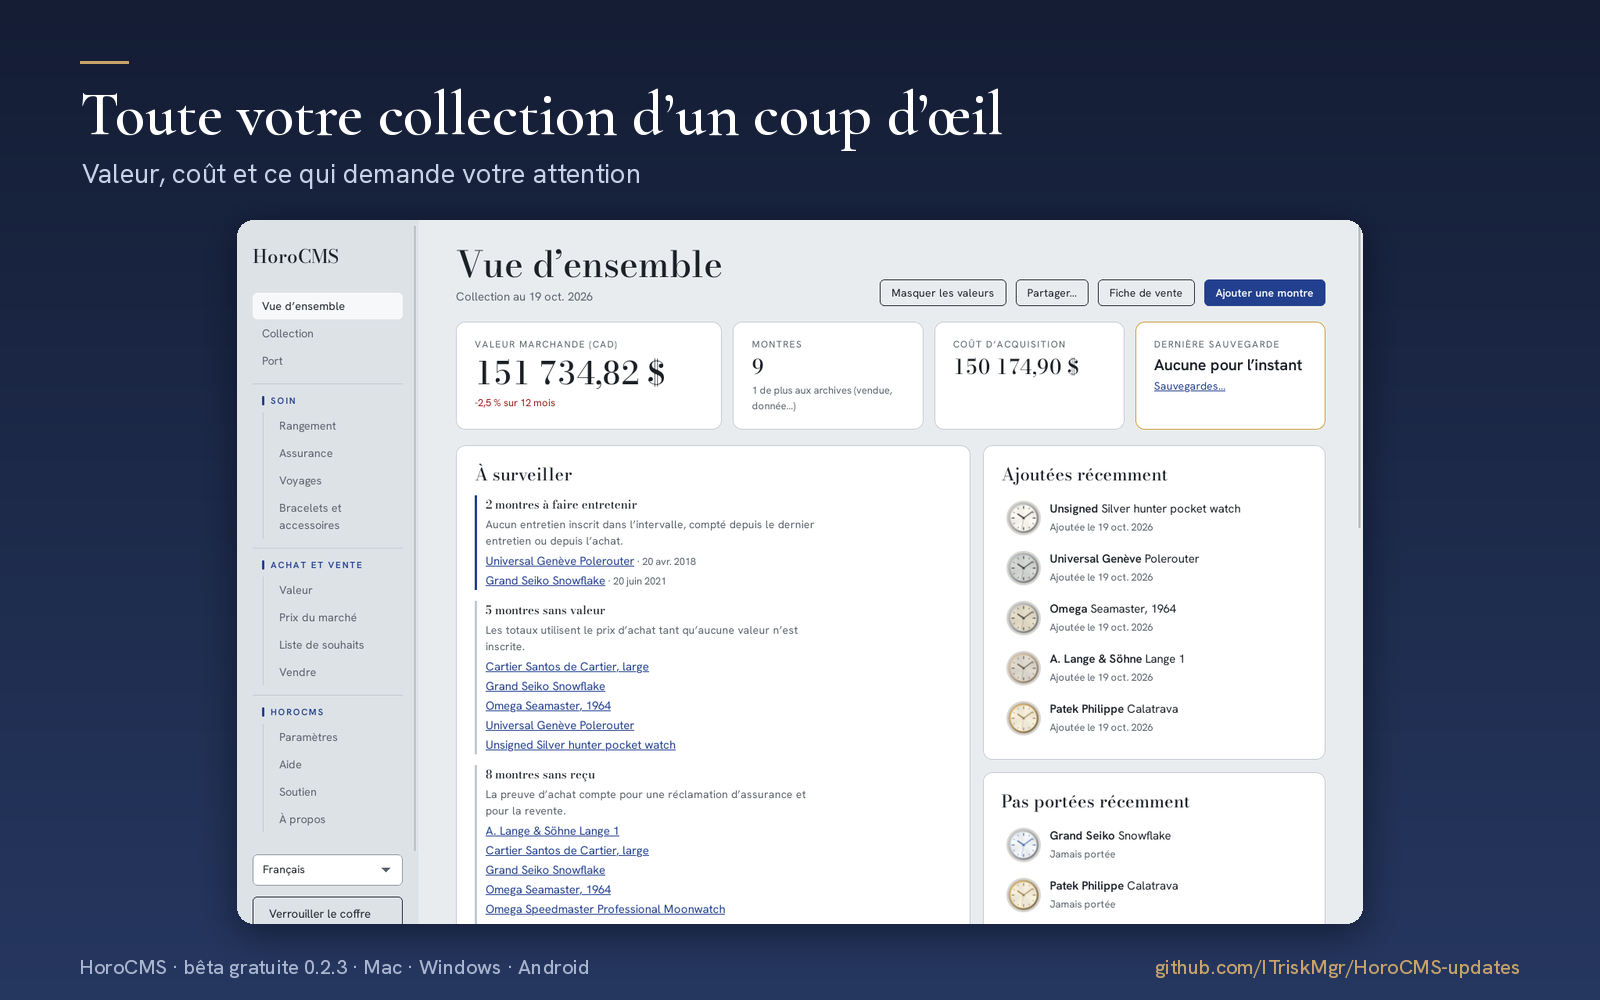Select Vue d'ensemble in the sidebar

(x=327, y=306)
